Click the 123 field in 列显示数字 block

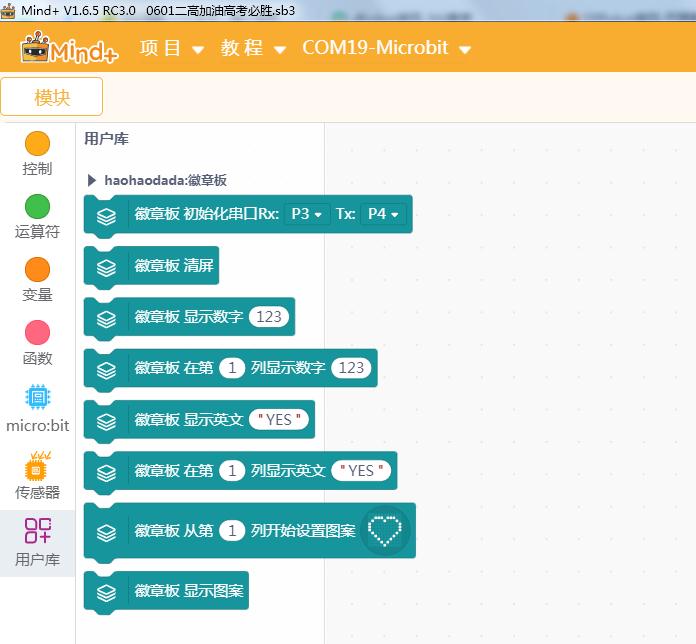coord(351,368)
